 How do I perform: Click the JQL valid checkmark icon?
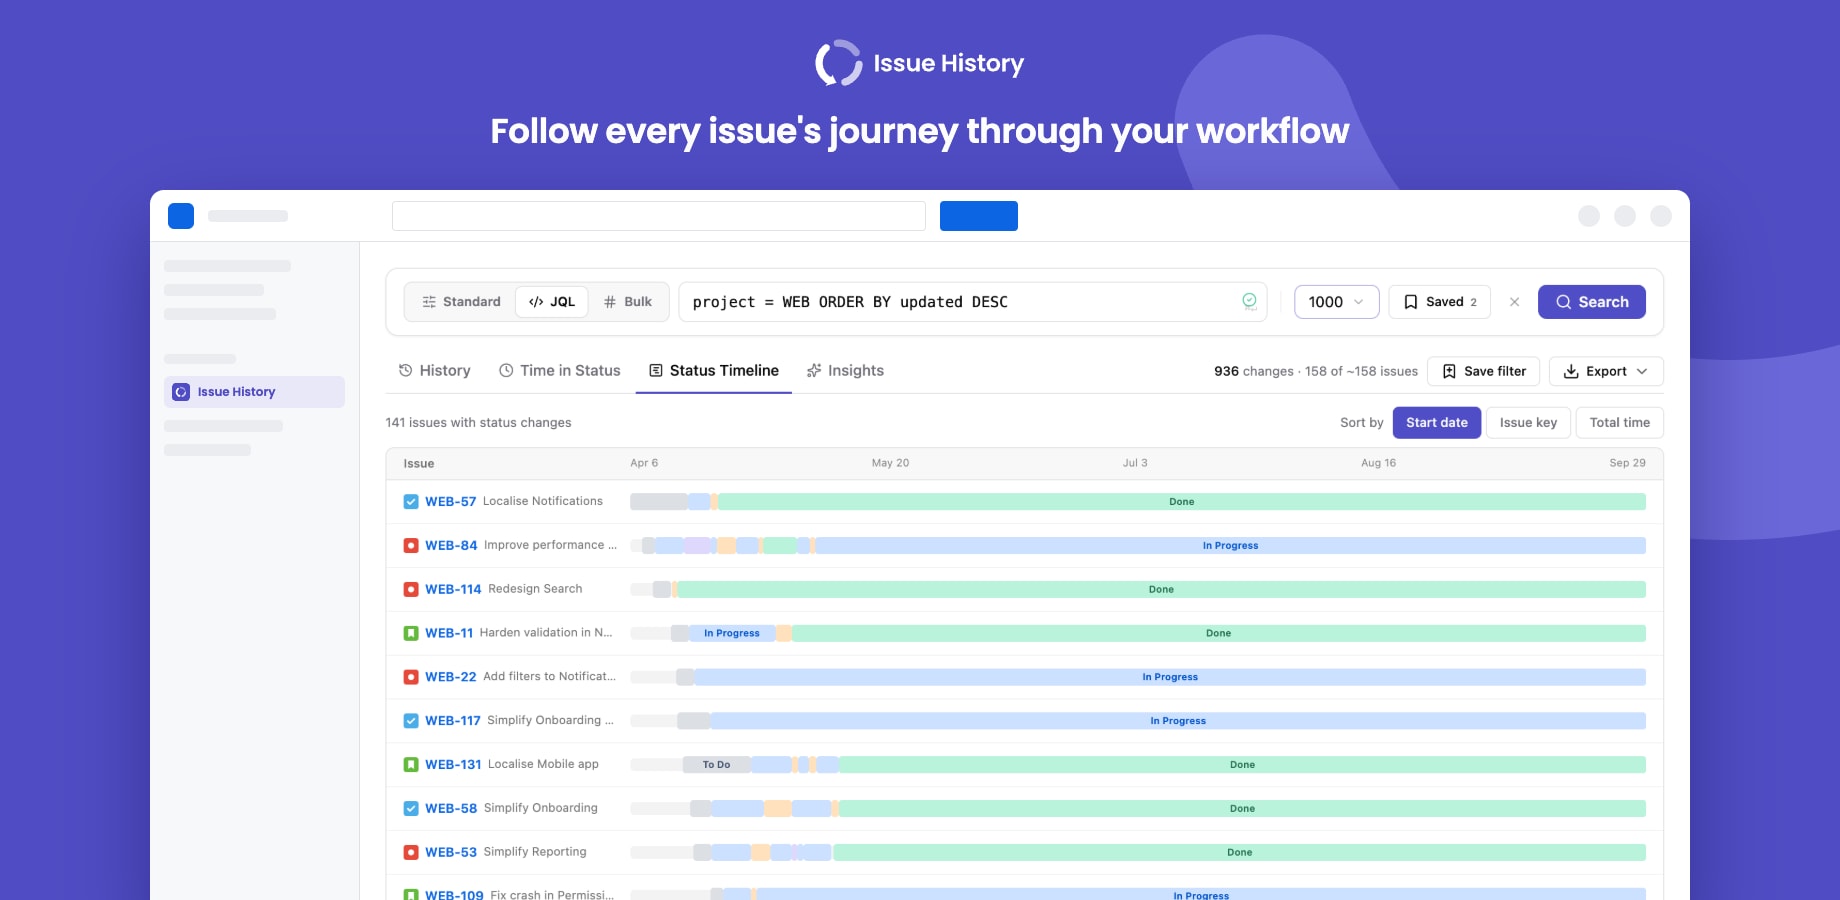point(1249,301)
